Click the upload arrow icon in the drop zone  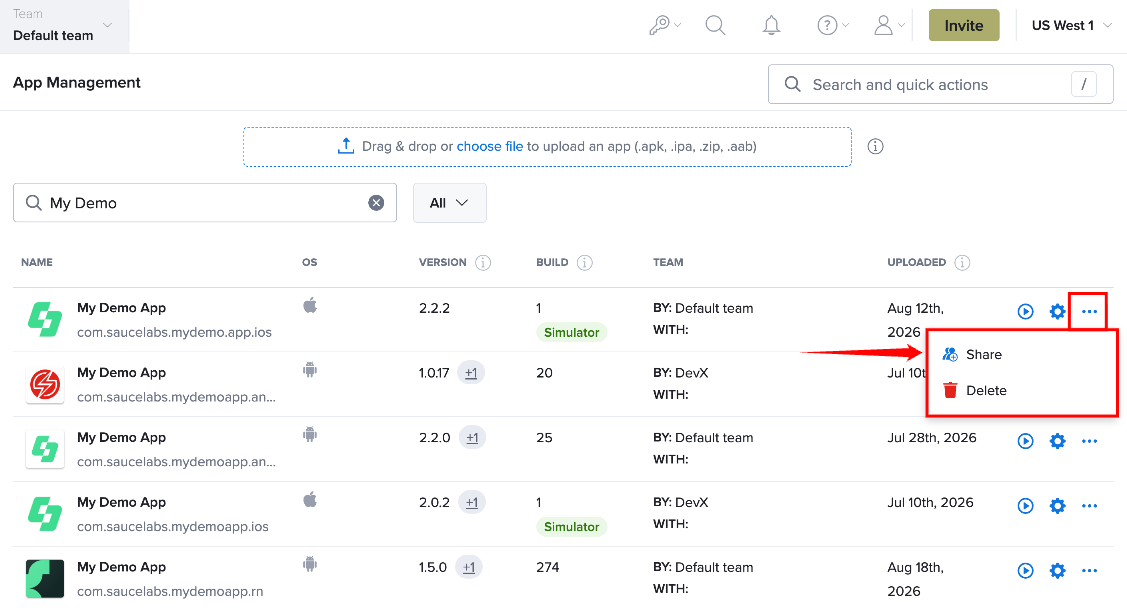point(346,146)
